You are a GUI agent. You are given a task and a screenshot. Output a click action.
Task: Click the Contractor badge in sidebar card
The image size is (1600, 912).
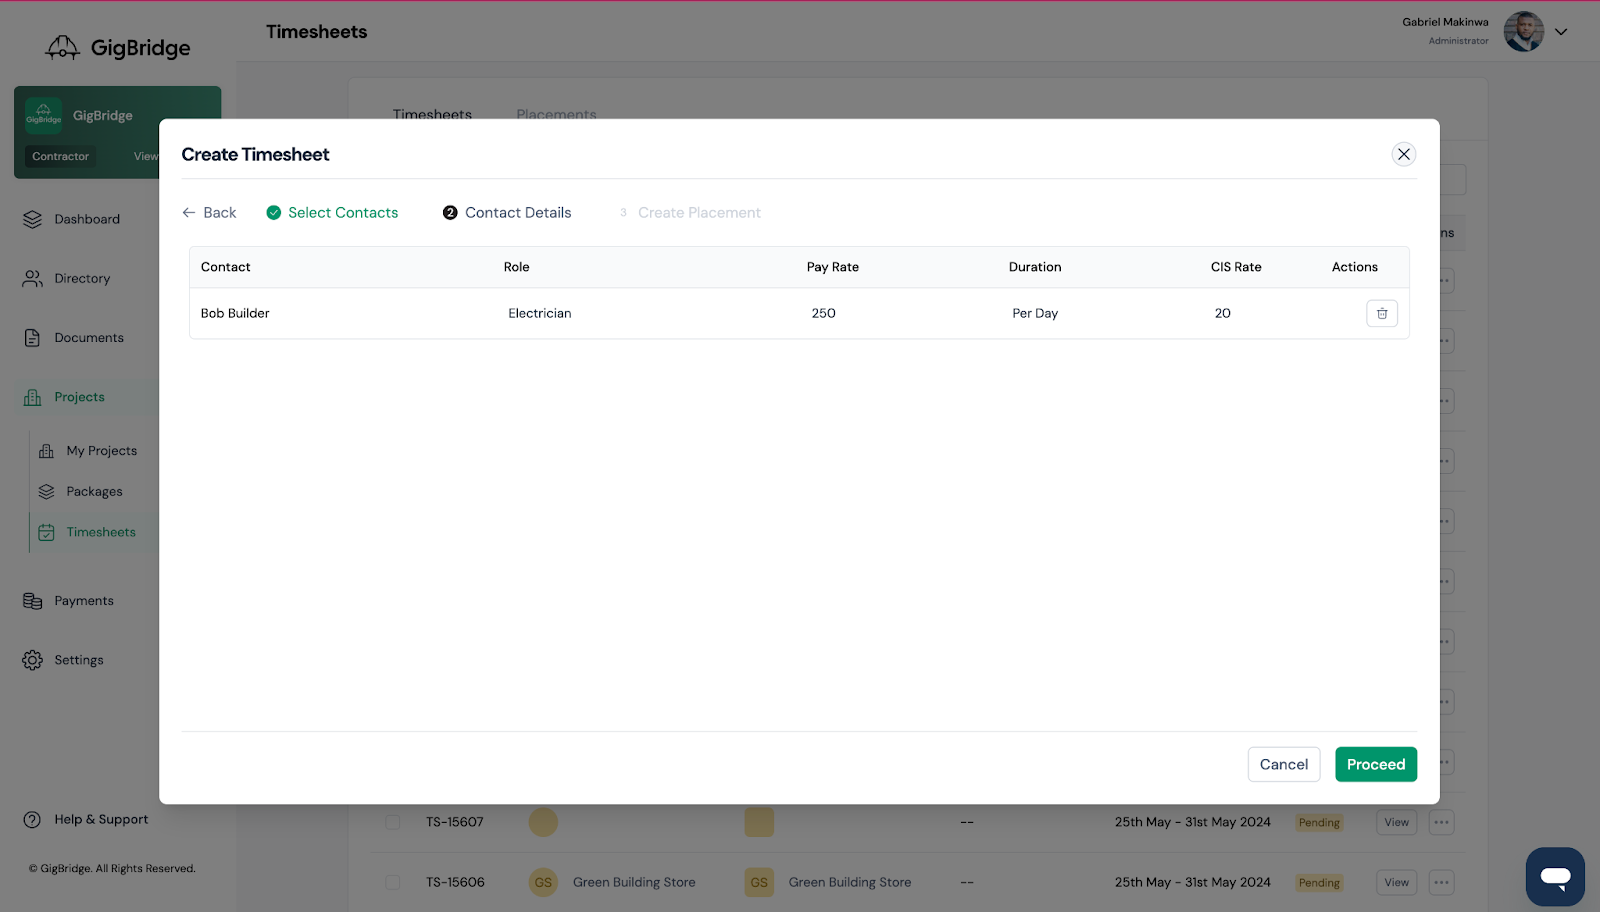point(60,156)
